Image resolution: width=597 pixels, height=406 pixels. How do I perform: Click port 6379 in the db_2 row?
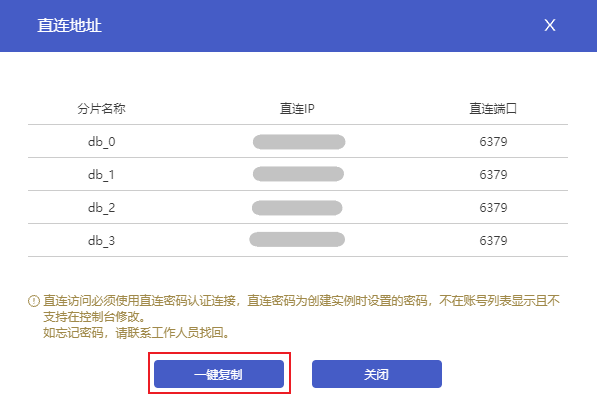[x=493, y=208]
